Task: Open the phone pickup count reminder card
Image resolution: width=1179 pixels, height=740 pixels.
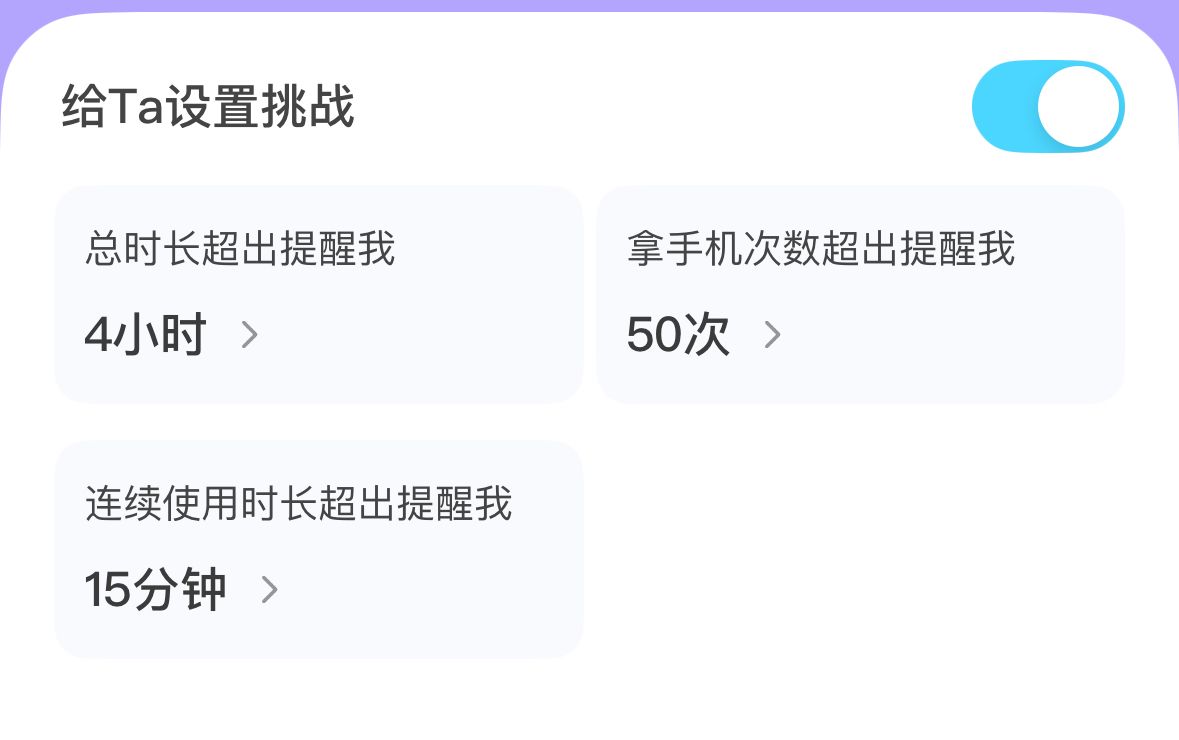Action: [860, 294]
